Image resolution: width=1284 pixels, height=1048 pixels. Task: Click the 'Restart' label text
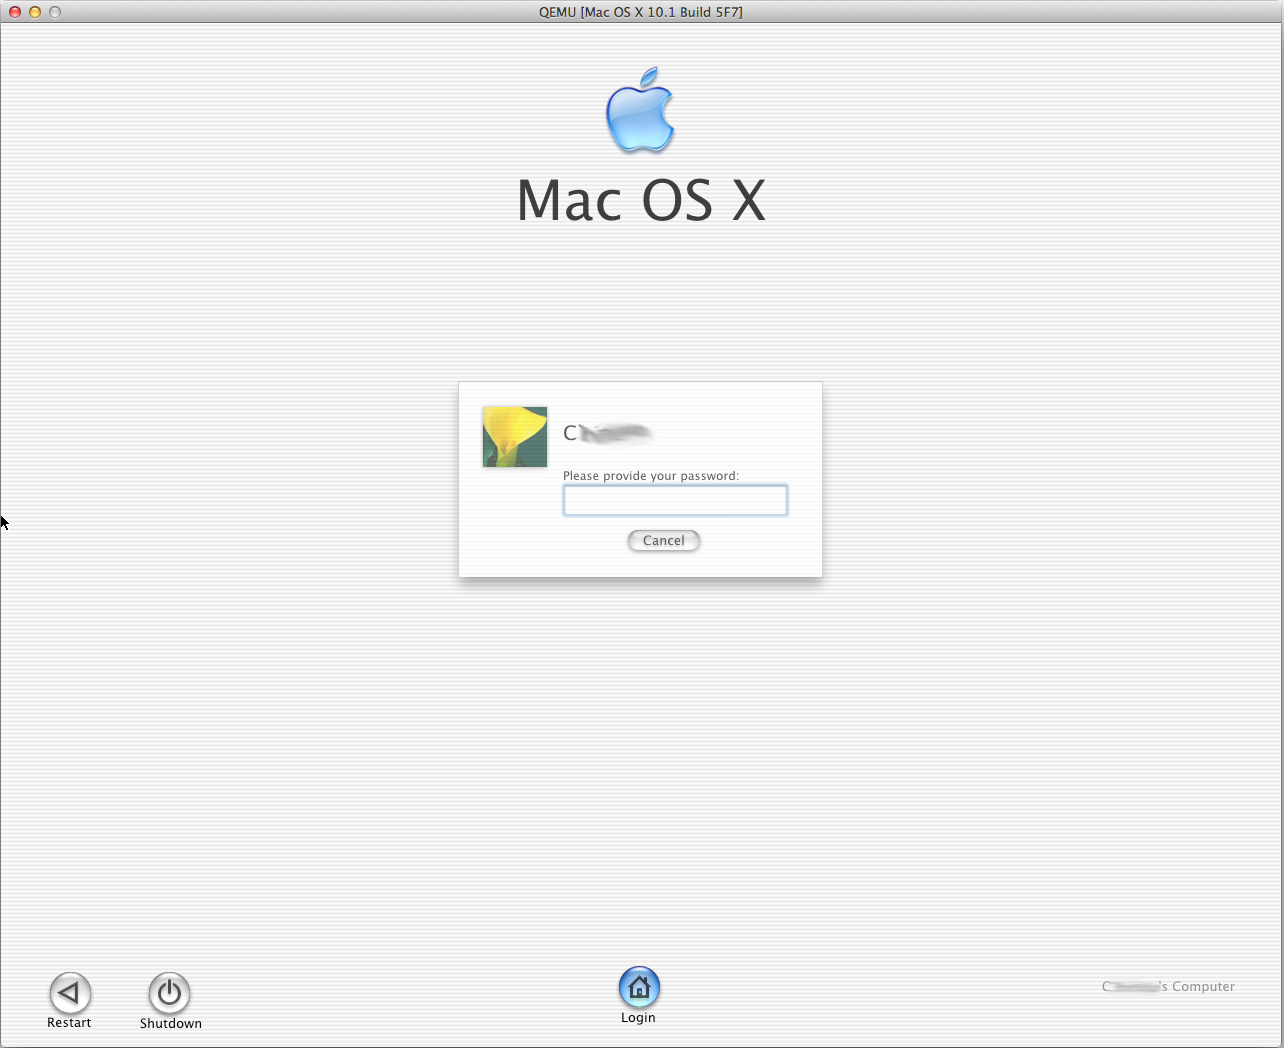[69, 1023]
